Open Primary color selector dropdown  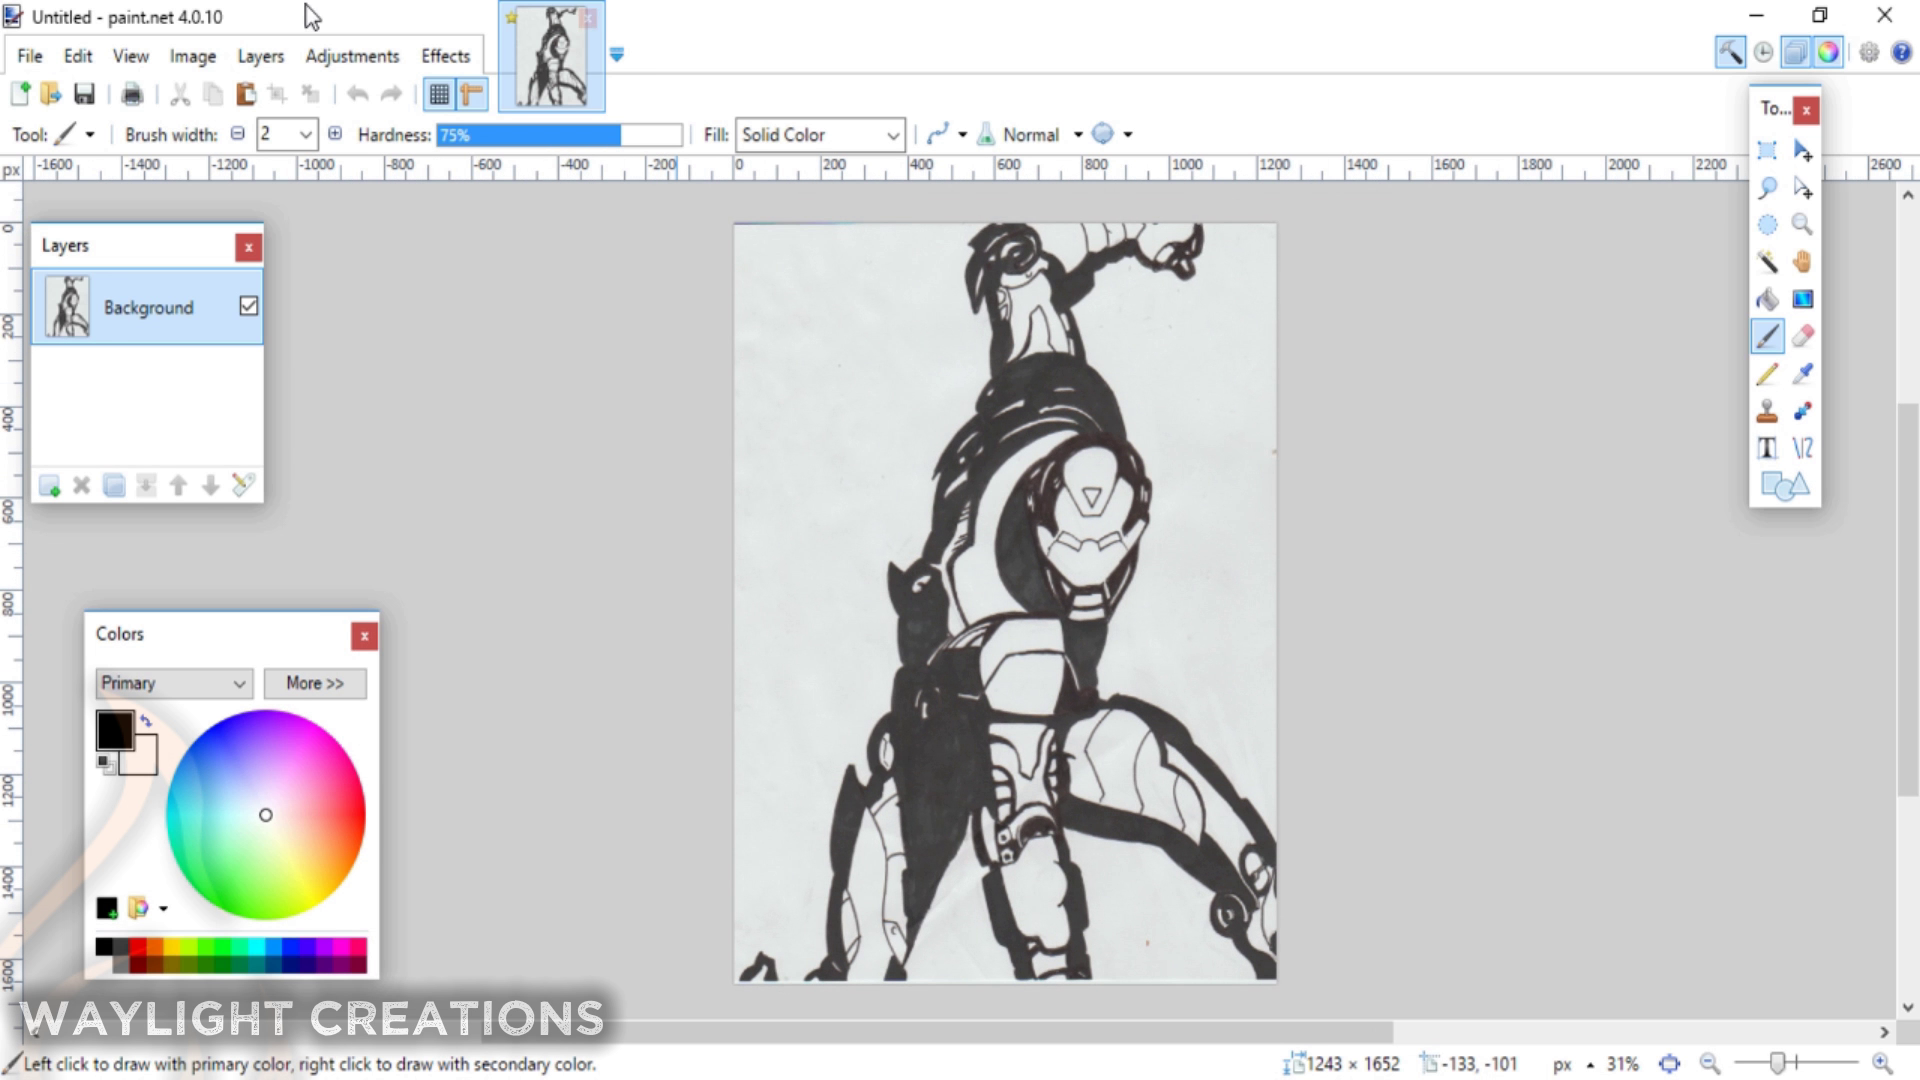174,683
